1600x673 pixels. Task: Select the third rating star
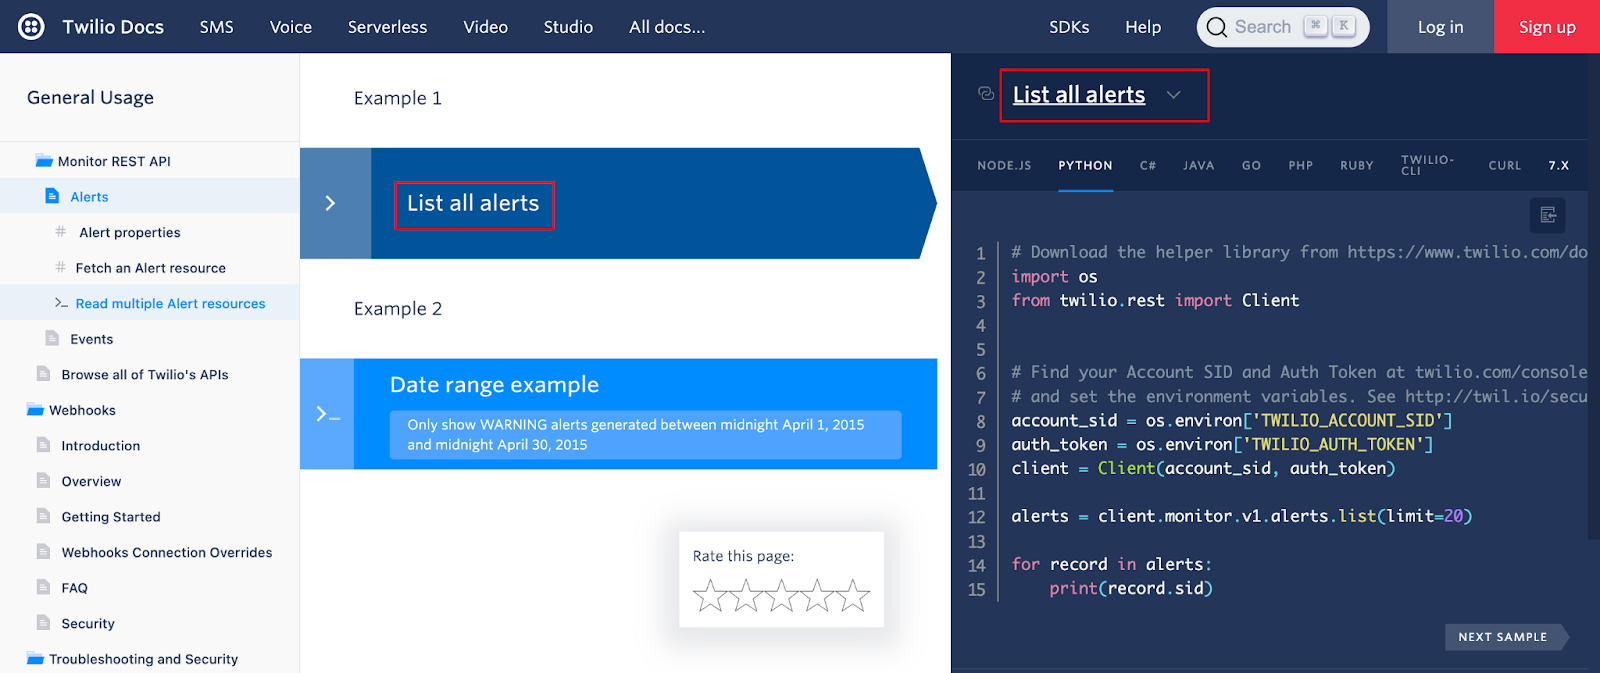(x=781, y=596)
